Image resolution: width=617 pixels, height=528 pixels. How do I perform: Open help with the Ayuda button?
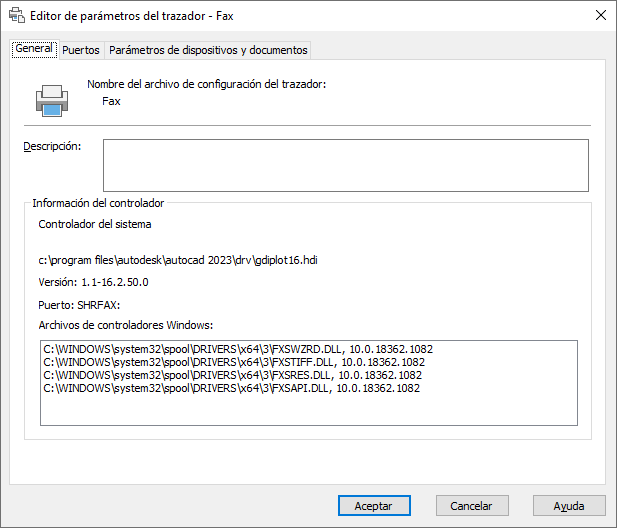click(x=569, y=506)
